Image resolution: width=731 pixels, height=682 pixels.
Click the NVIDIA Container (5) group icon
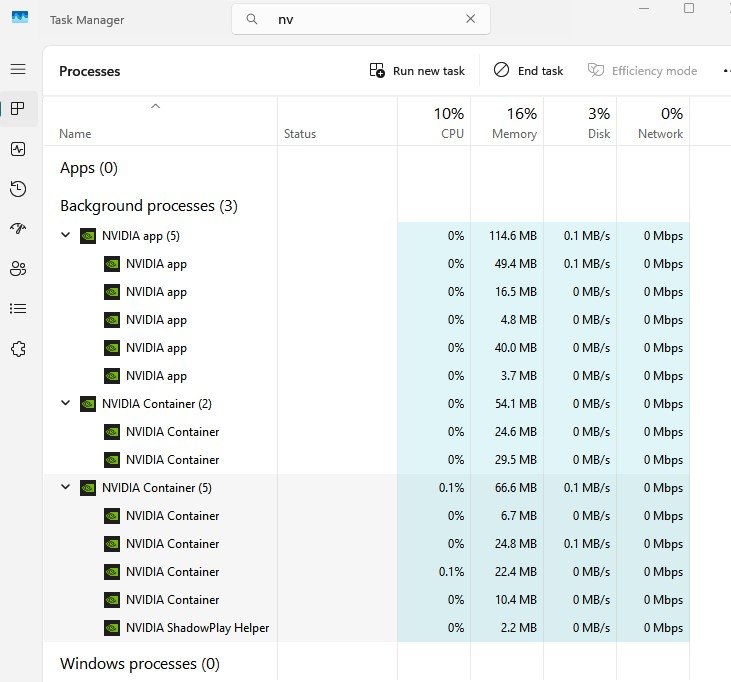(x=88, y=488)
